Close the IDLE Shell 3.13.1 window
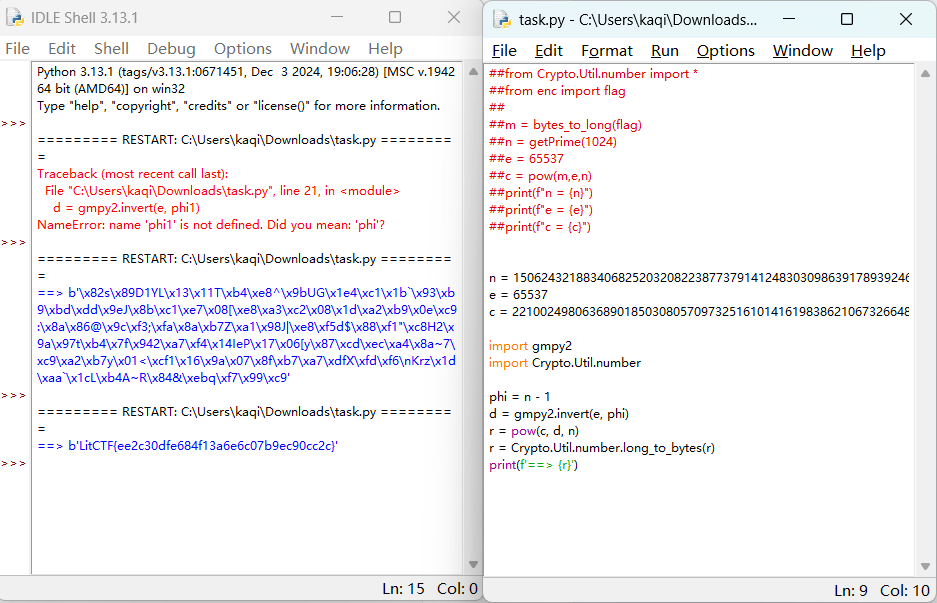The image size is (937, 603). (453, 18)
